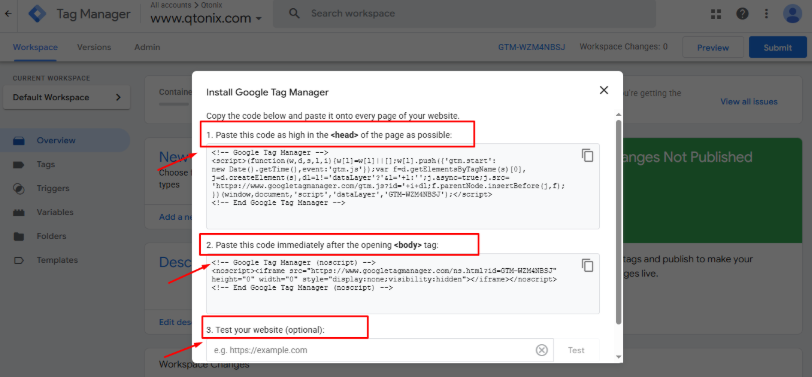
Task: Focus the test website URL input
Action: pos(370,351)
